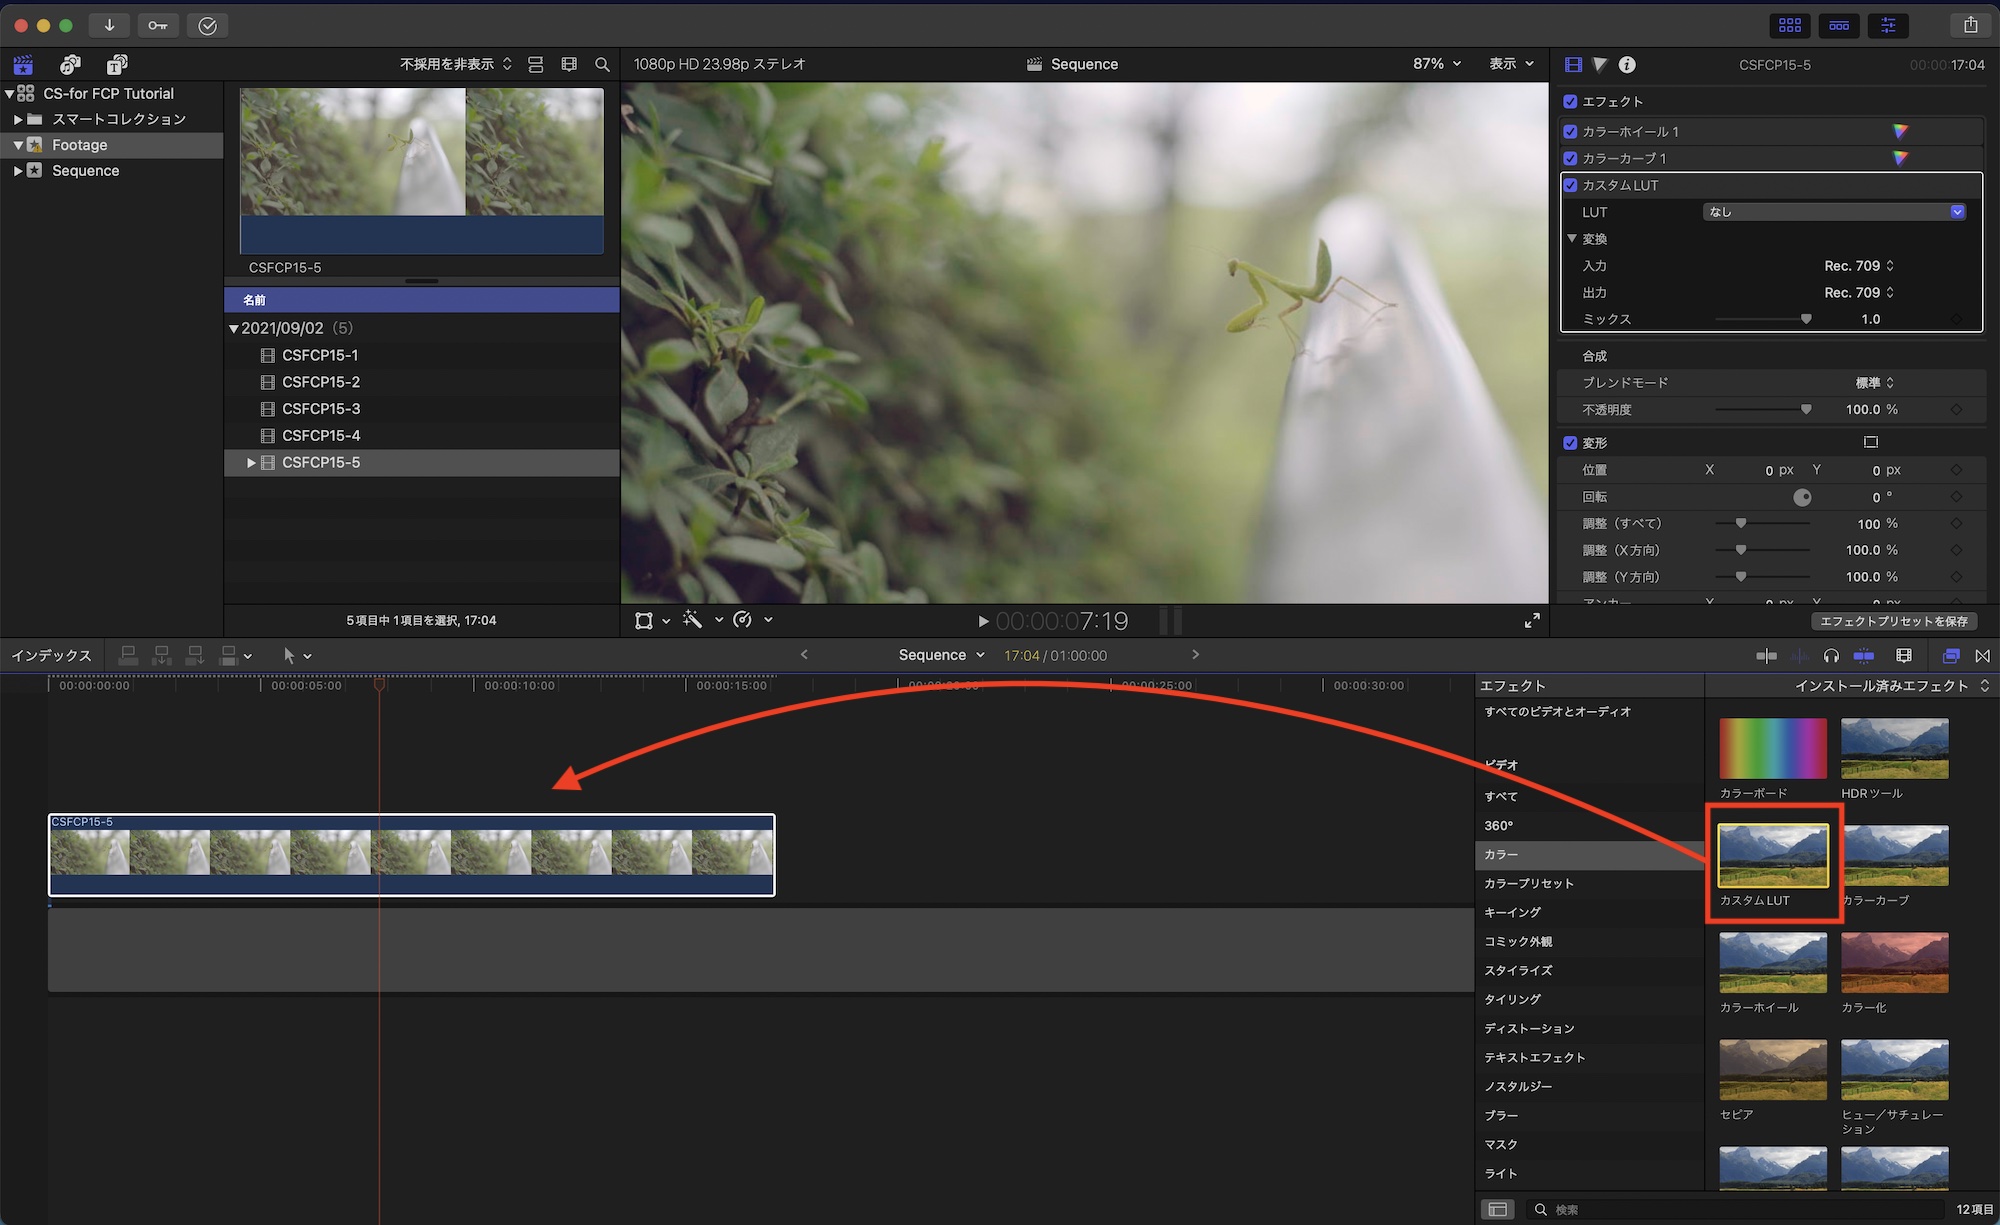Open the keyword editor key icon
This screenshot has width=2000, height=1225.
[x=158, y=25]
